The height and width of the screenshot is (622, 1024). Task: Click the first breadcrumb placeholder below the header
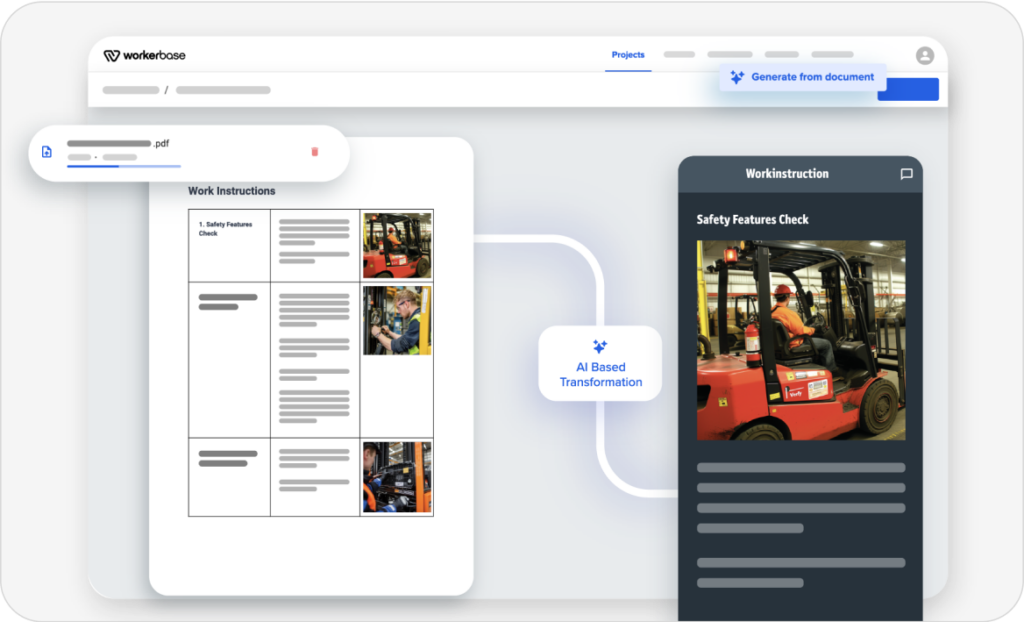[x=130, y=90]
